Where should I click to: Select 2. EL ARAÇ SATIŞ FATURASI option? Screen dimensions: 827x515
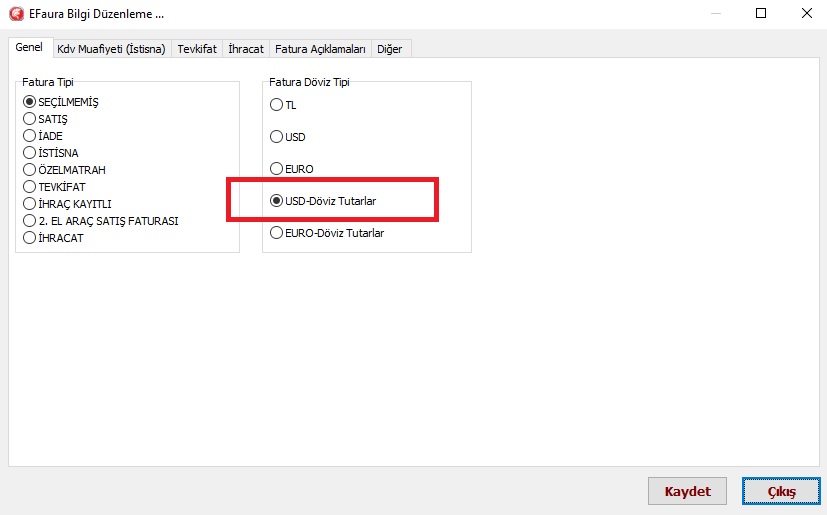point(30,221)
